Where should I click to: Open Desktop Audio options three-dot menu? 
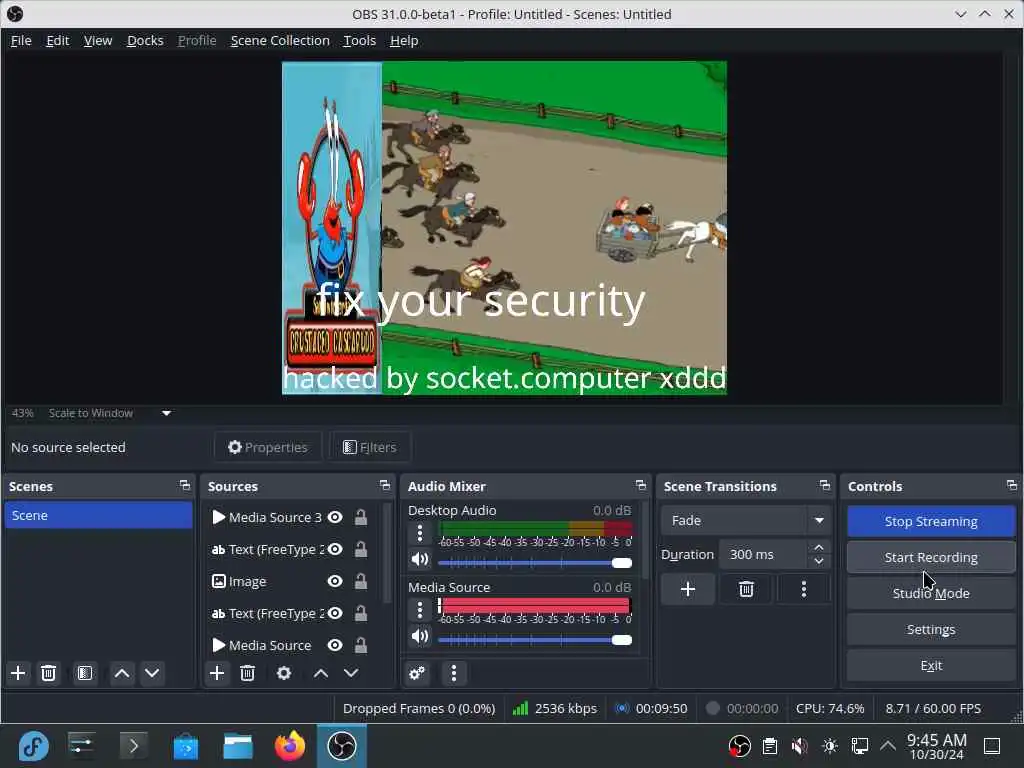[420, 534]
